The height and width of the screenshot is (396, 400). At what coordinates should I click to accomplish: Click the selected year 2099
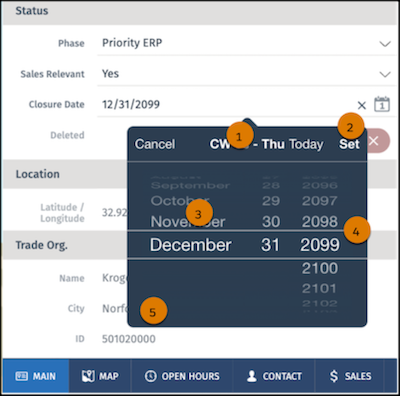(x=320, y=245)
